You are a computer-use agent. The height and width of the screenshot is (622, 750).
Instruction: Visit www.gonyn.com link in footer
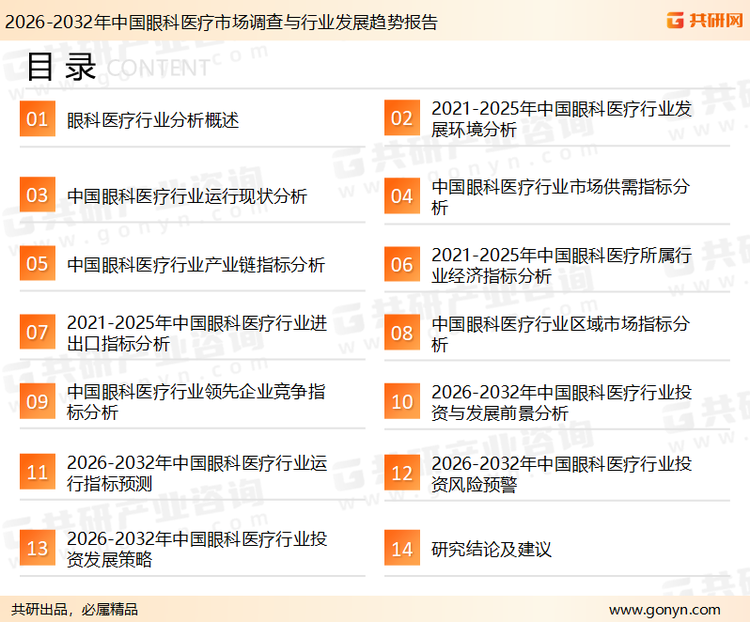[664, 609]
